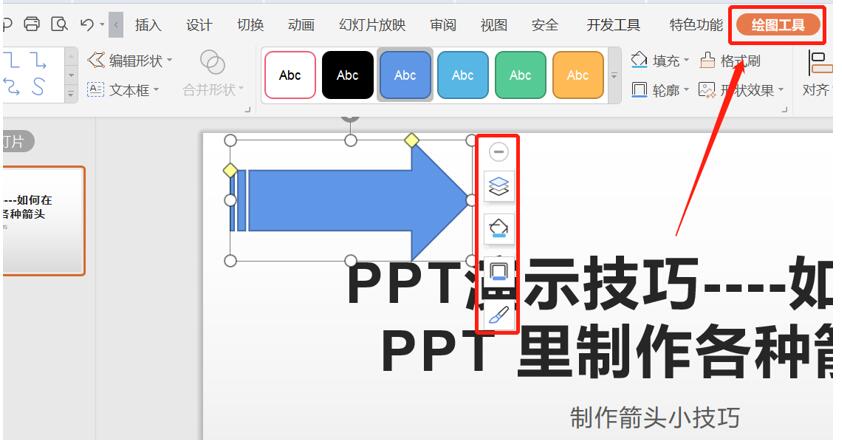The width and height of the screenshot is (842, 440).
Task: Expand the 填充 fill dropdown
Action: click(662, 61)
